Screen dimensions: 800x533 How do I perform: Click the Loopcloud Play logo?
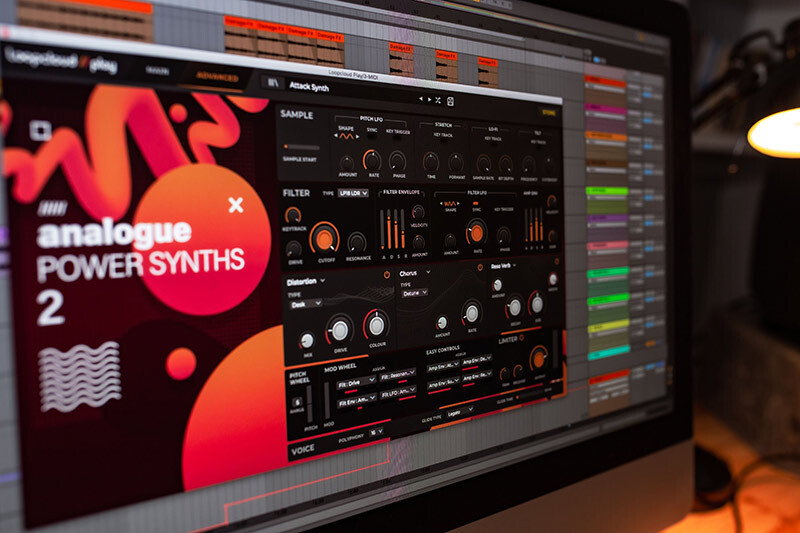pos(62,61)
